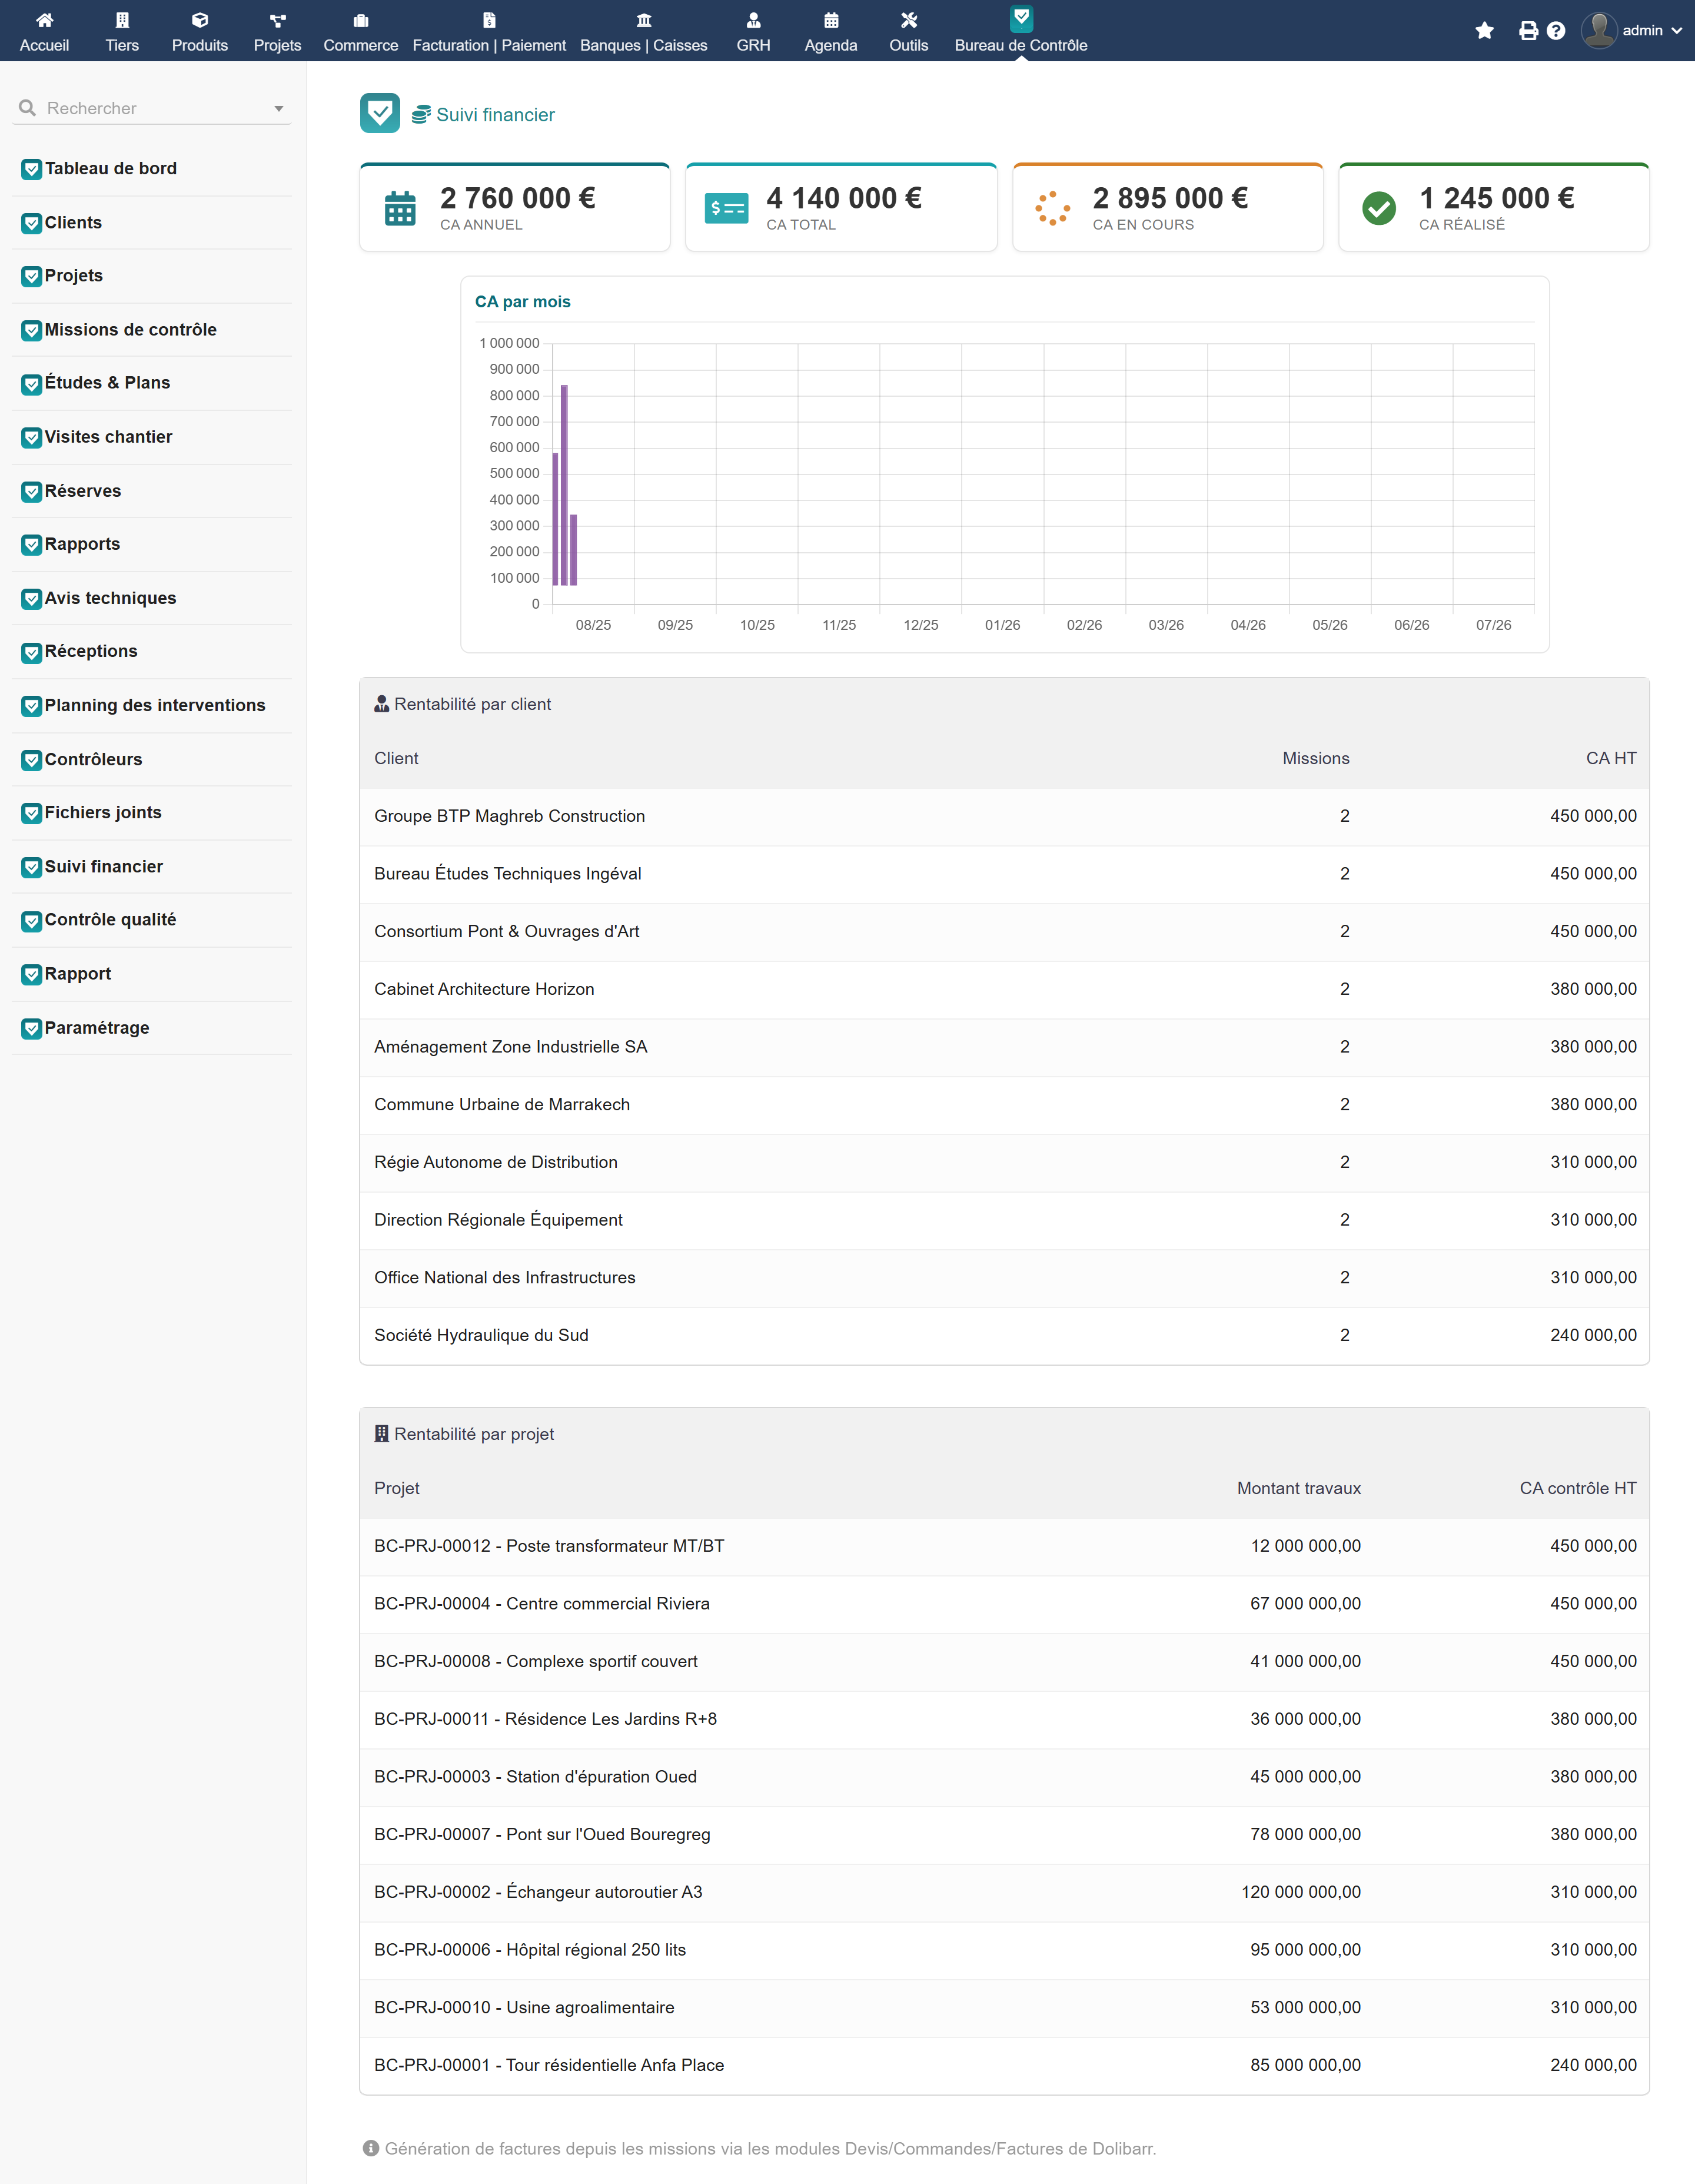Image resolution: width=1695 pixels, height=2184 pixels.
Task: Open Planning des interventions in the sidebar
Action: (155, 706)
